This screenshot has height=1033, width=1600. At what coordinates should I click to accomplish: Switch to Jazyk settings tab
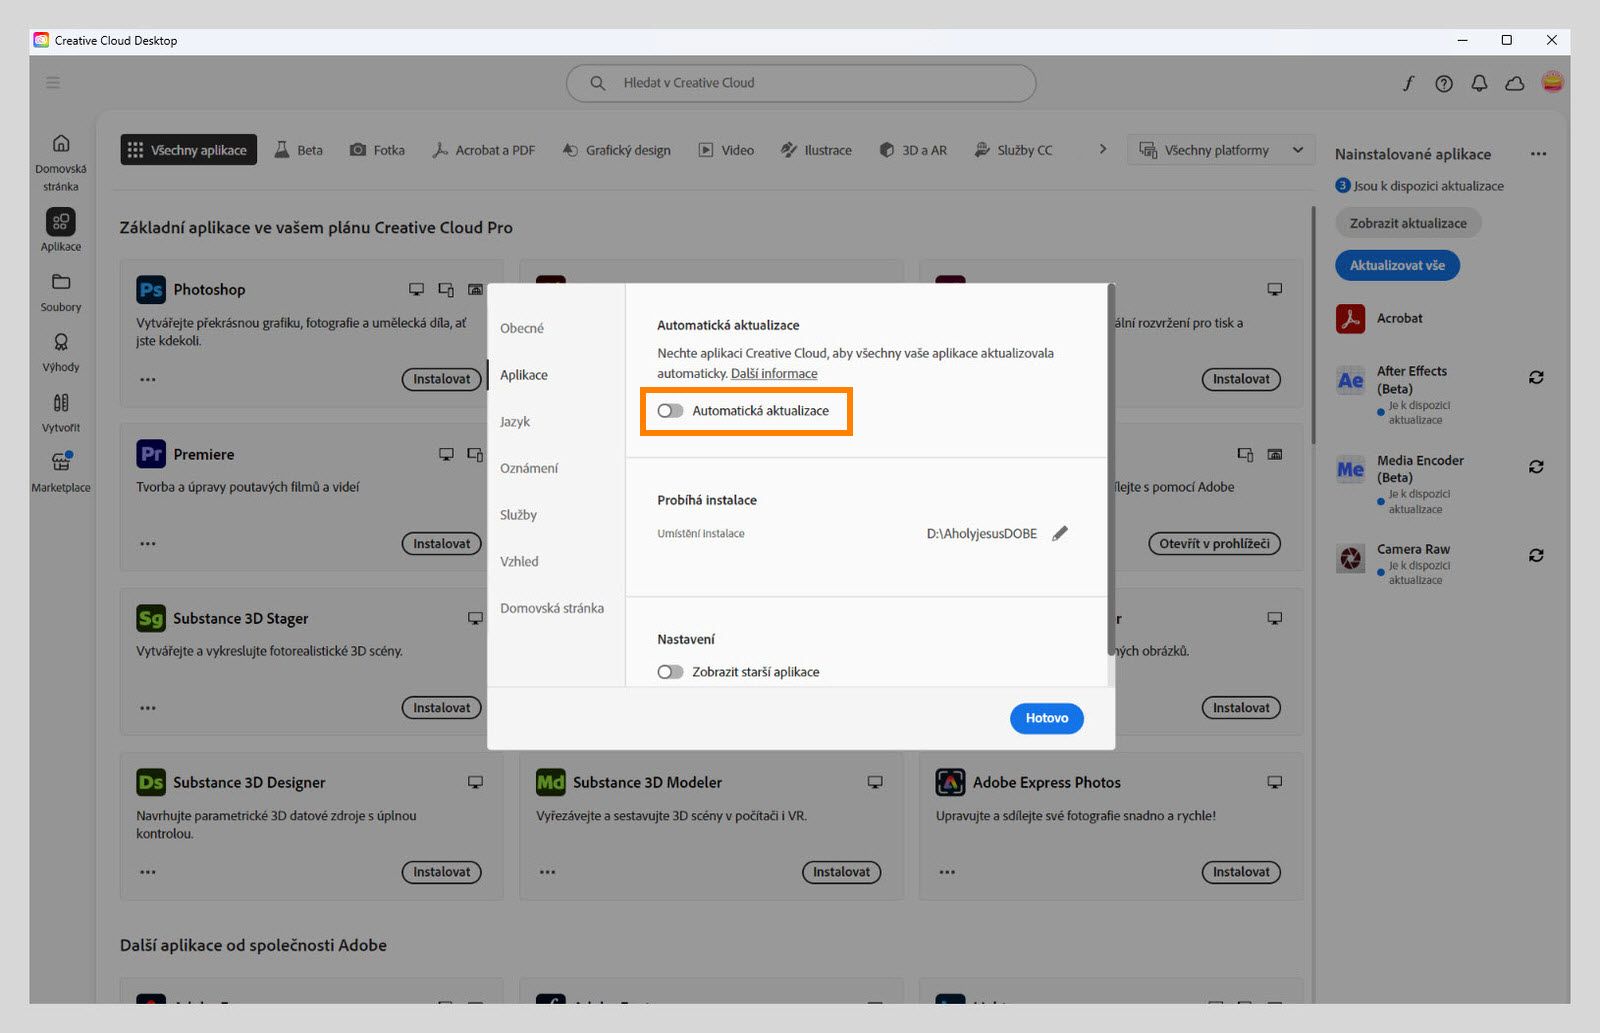(x=515, y=421)
